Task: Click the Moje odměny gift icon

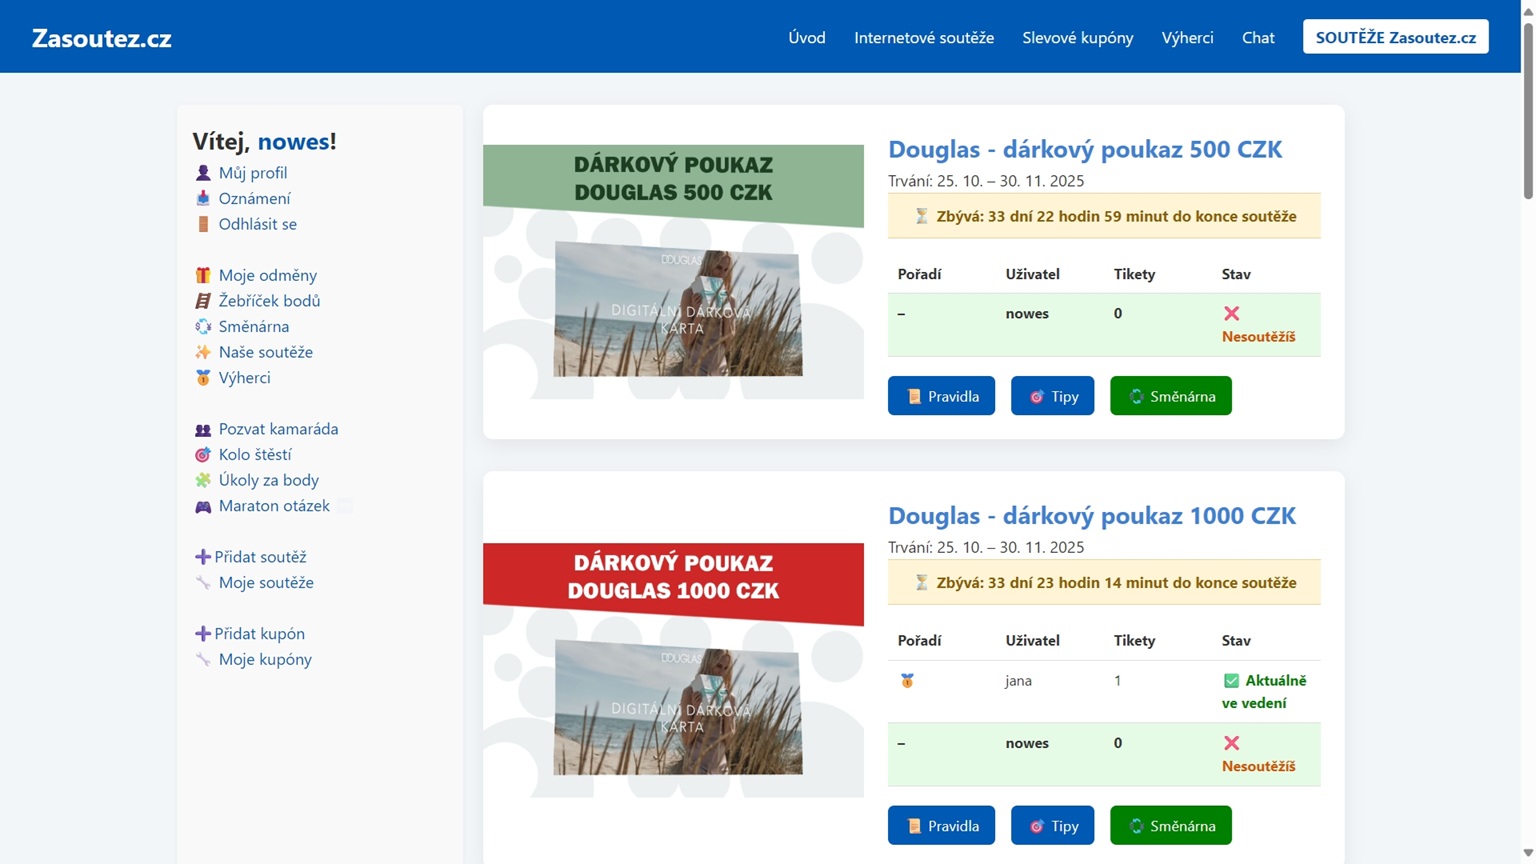Action: (203, 275)
